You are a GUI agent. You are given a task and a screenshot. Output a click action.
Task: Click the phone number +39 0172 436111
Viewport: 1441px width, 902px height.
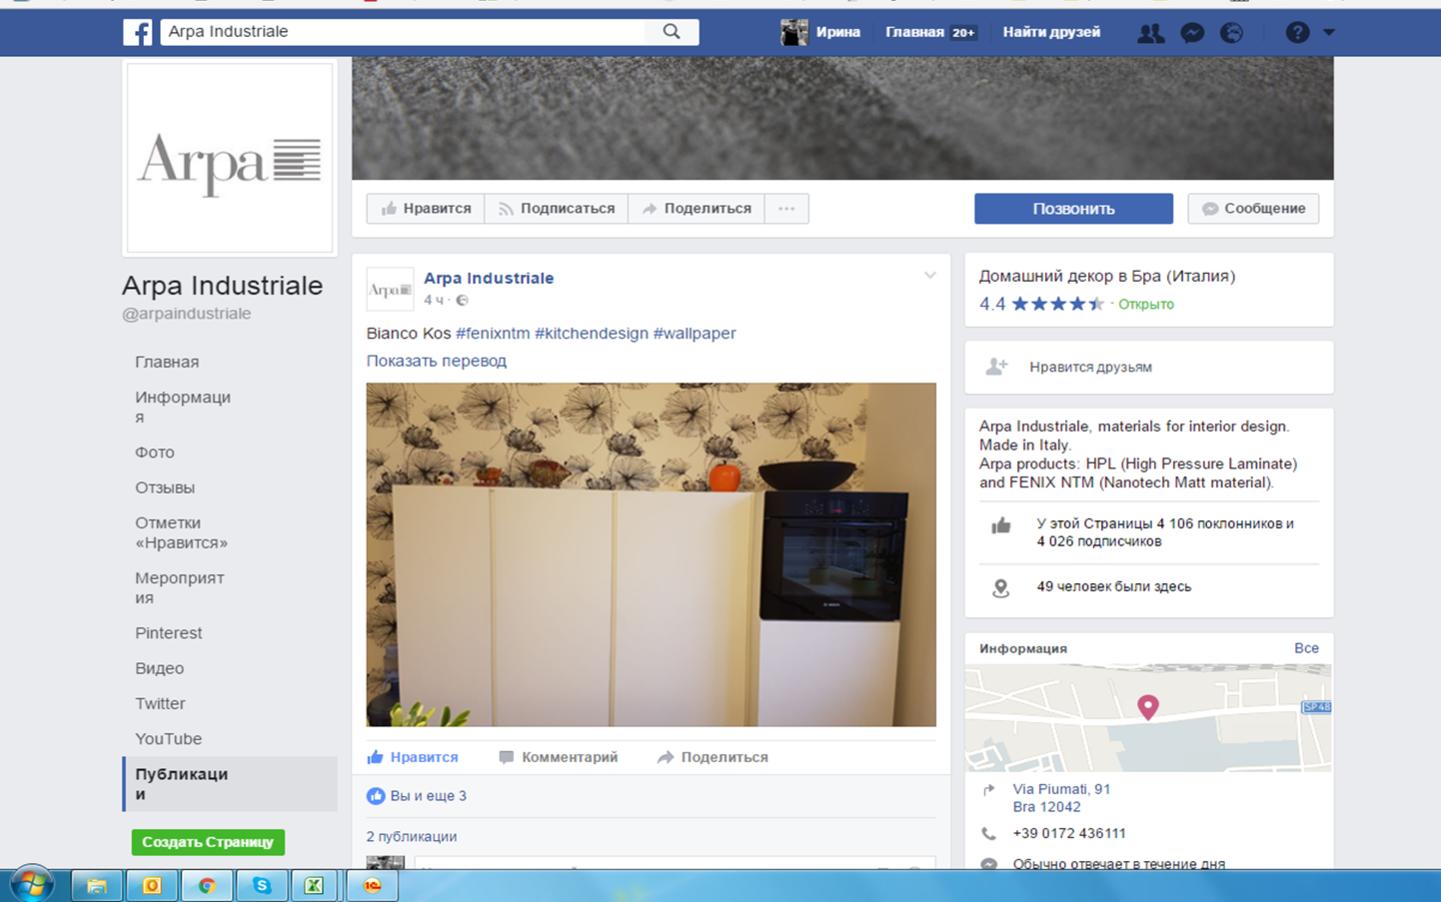click(x=1069, y=833)
